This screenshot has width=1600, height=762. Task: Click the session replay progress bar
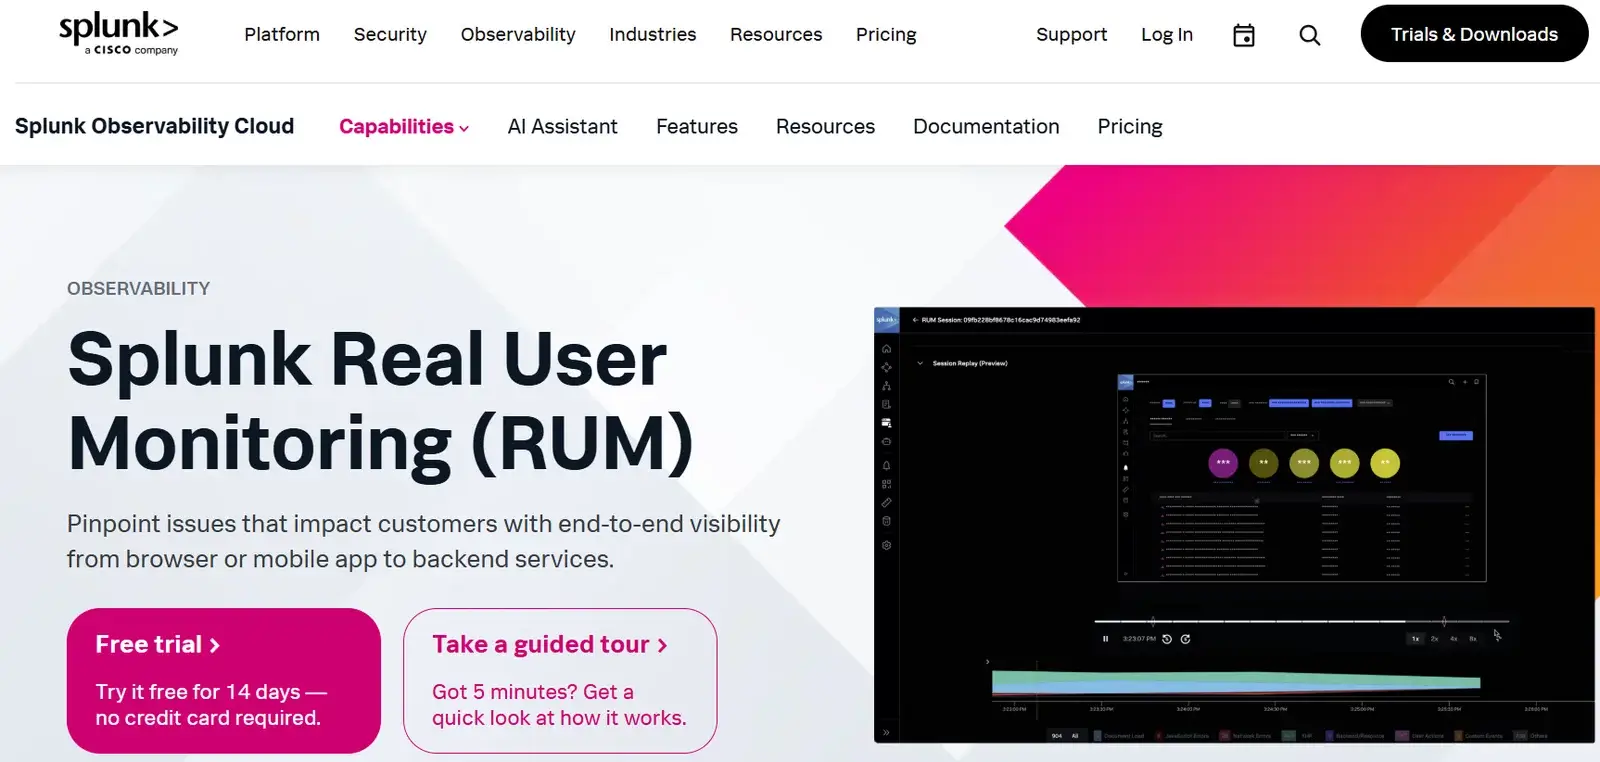point(1301,621)
